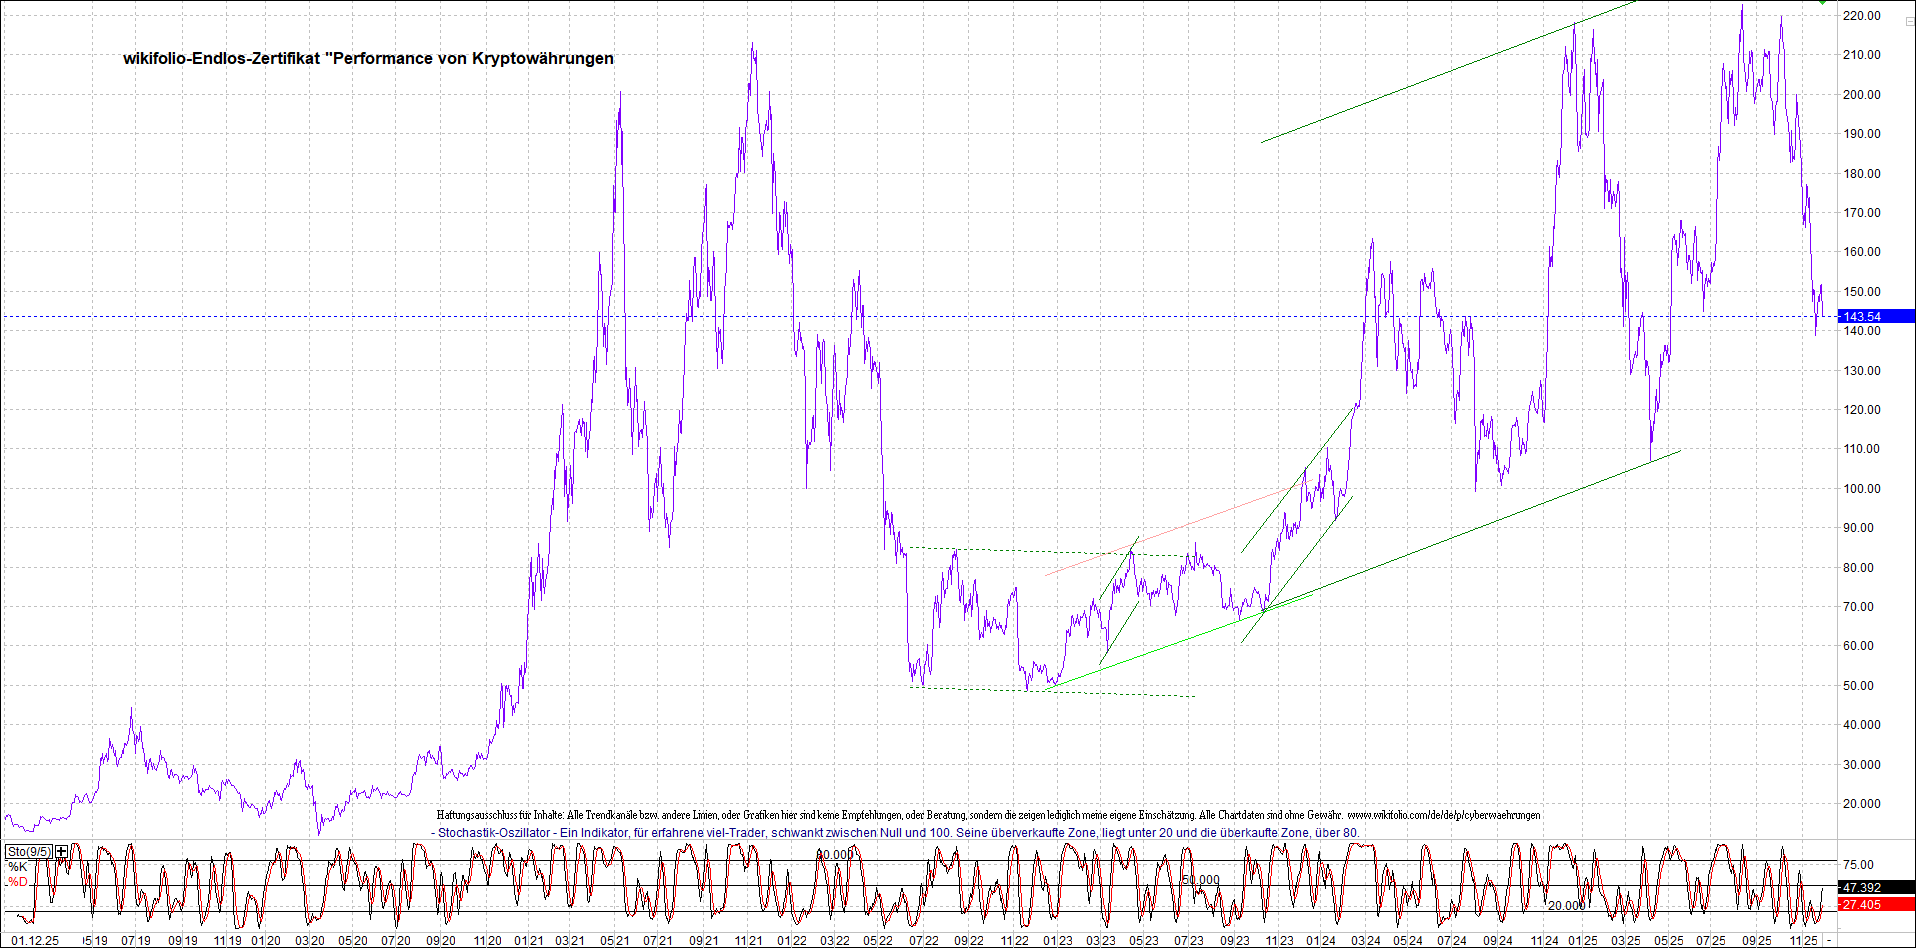
Task: Click the 50.000 midline level label
Action: [1201, 880]
